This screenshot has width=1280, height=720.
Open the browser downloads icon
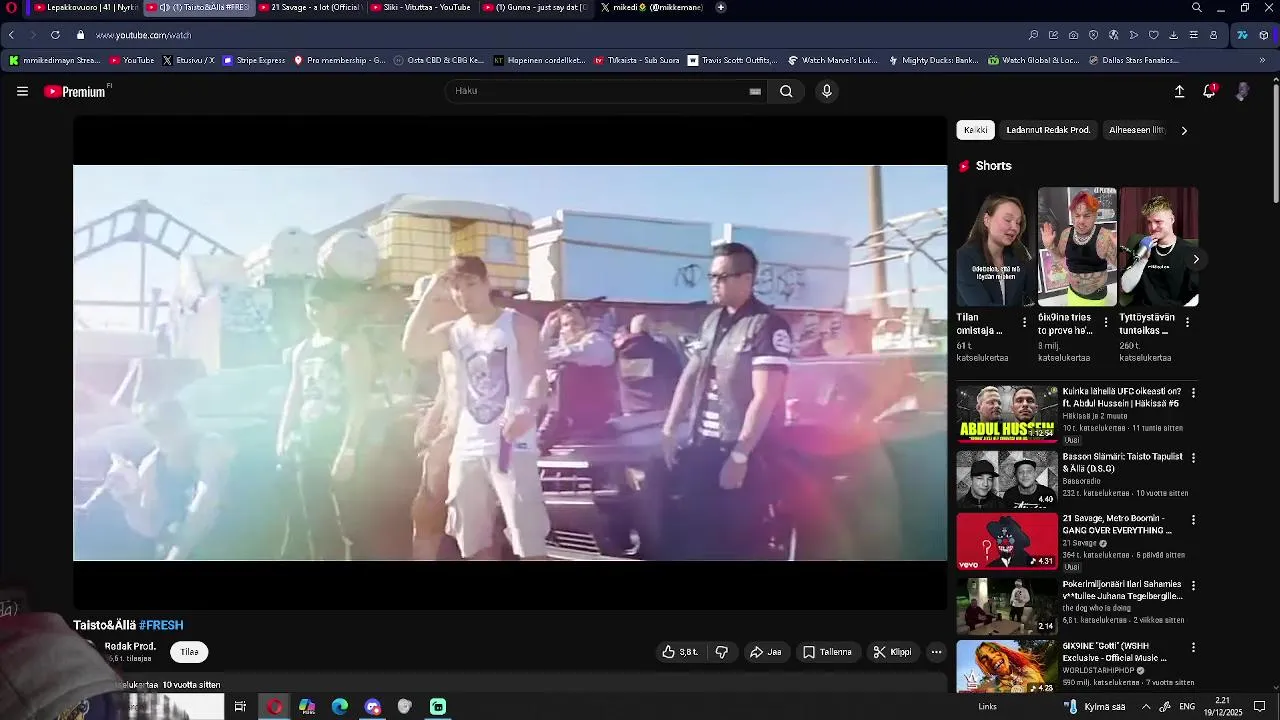pyautogui.click(x=1173, y=35)
